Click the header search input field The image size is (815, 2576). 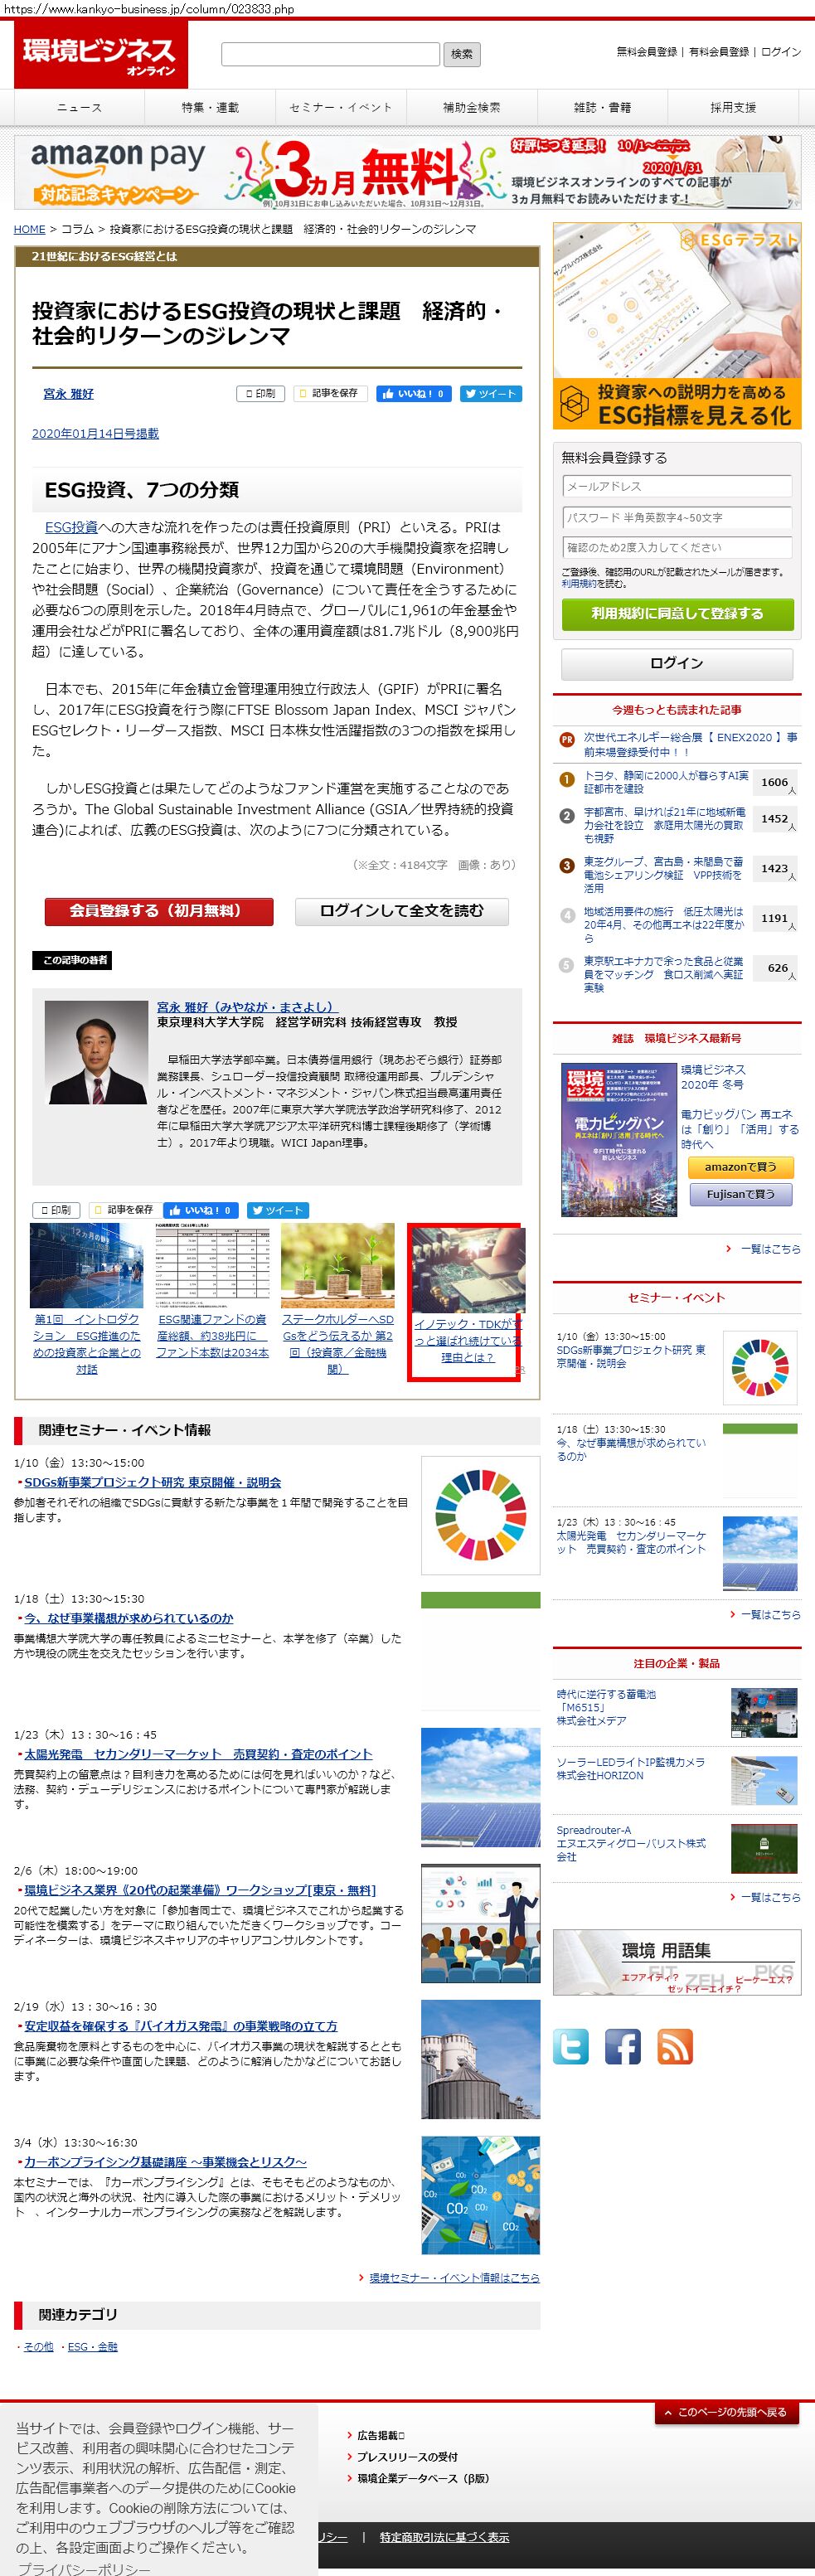(330, 54)
